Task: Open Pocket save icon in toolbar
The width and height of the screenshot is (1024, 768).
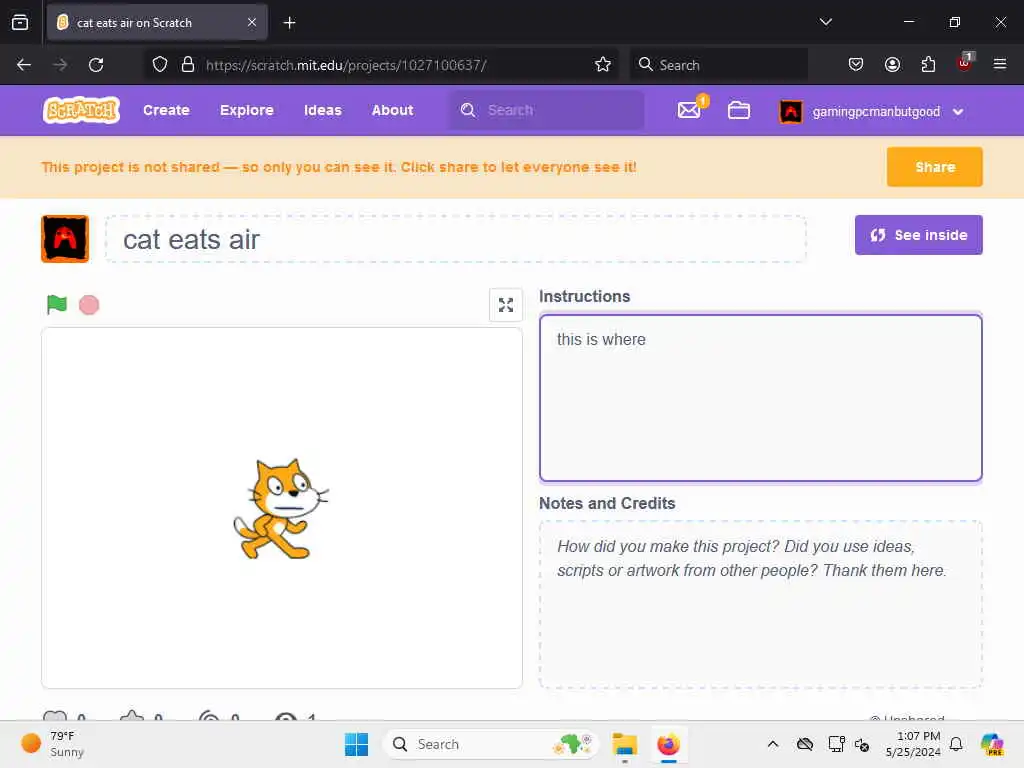Action: (x=856, y=65)
